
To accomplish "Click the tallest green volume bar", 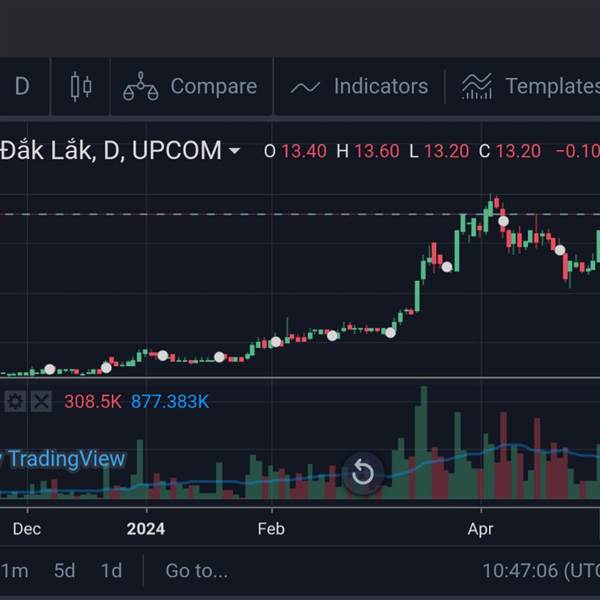I will point(424,442).
